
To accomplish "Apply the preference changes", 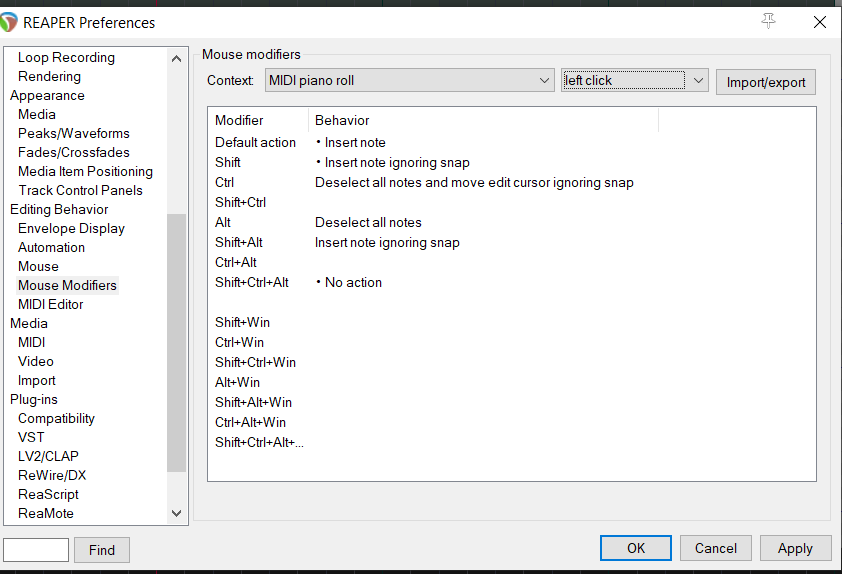I will (x=795, y=548).
